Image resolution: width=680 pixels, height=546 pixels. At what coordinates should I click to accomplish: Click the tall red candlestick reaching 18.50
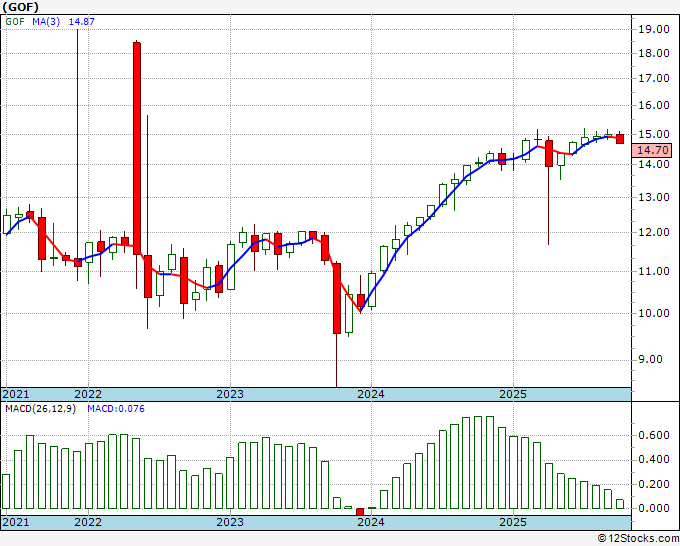click(x=137, y=148)
